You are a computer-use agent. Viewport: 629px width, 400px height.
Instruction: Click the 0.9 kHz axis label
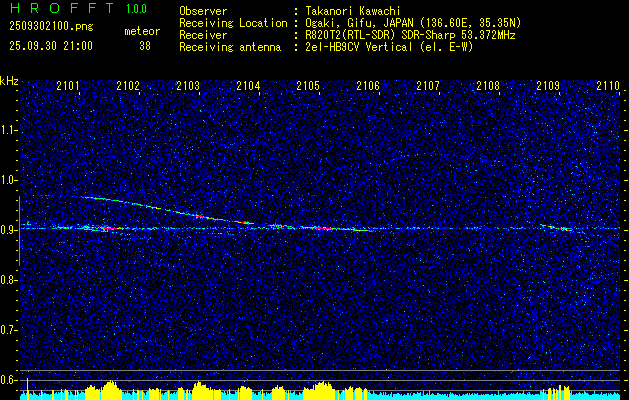(9, 229)
